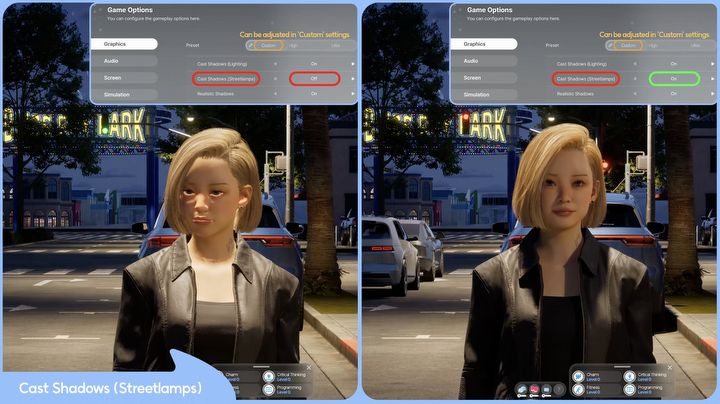Image resolution: width=720 pixels, height=404 pixels.
Task: Click the Critical Thinking icon in right panel
Action: 629,377
